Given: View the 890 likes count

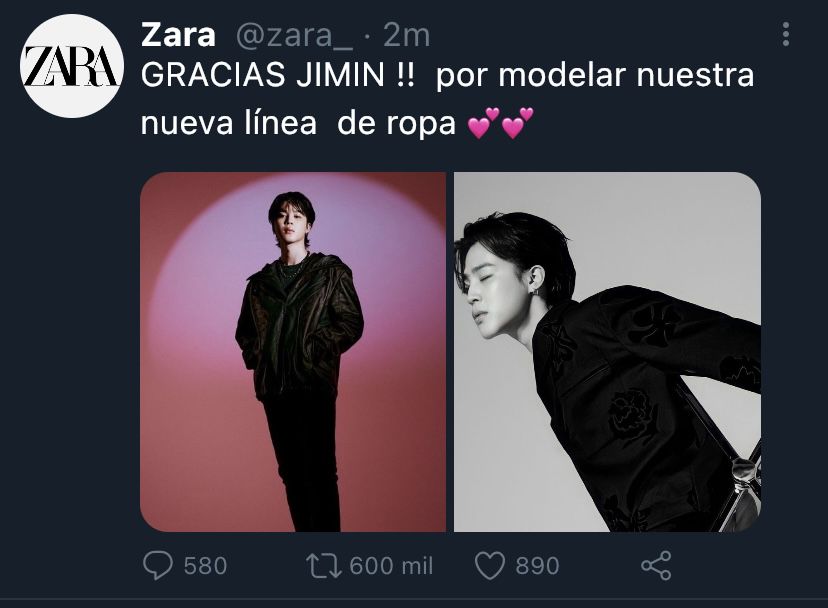Looking at the screenshot, I should click(537, 566).
